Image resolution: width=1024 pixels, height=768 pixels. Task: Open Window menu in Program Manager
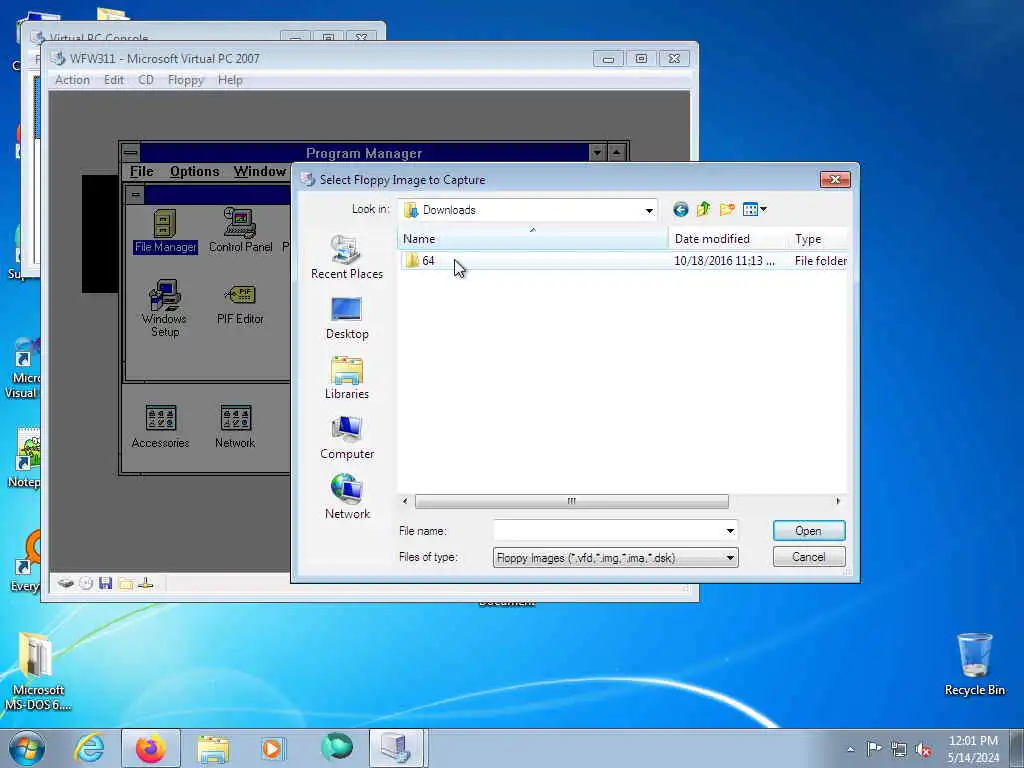(260, 171)
